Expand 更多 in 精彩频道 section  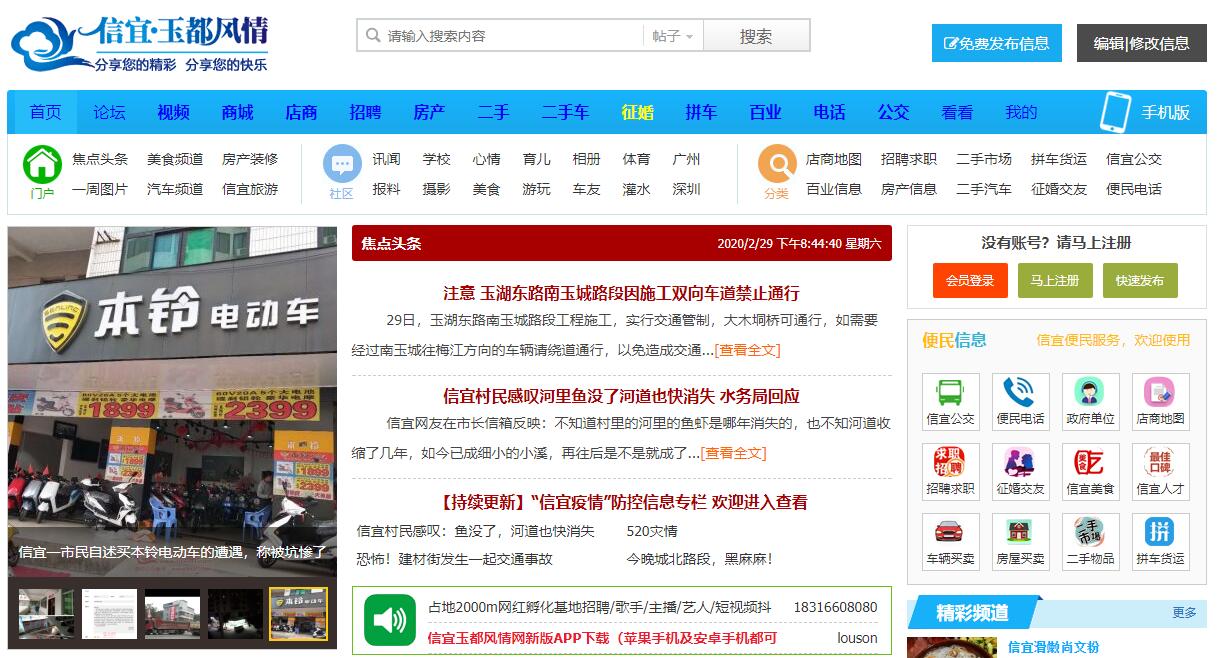(x=1184, y=612)
